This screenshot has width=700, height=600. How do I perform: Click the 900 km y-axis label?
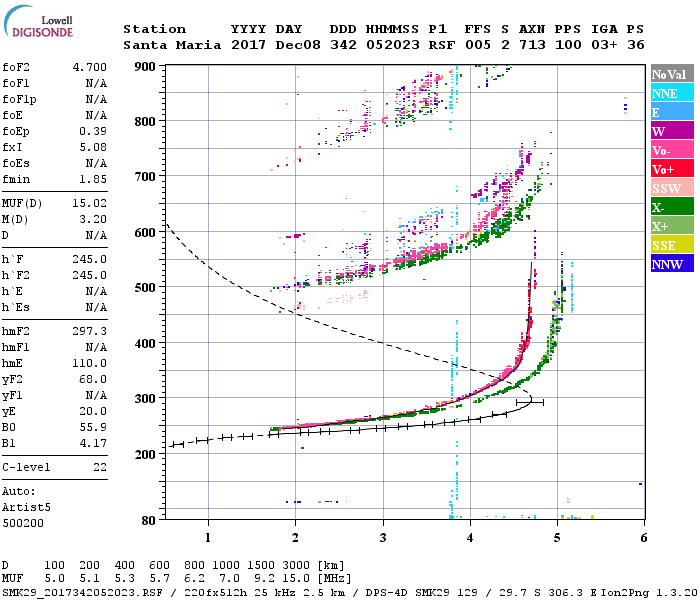pos(145,67)
